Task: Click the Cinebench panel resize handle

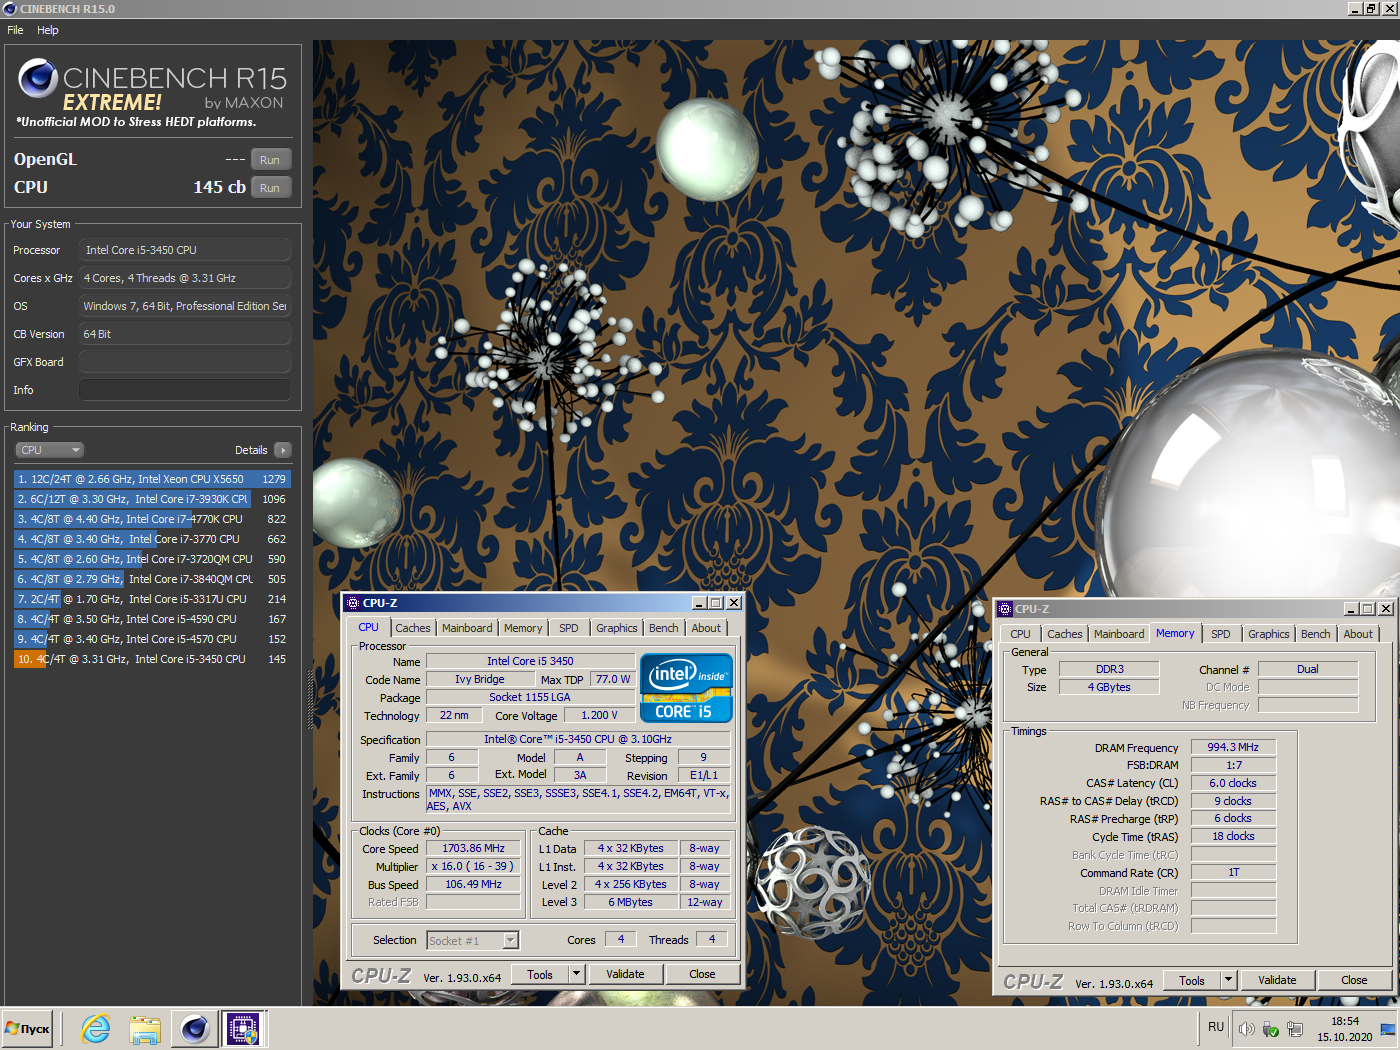Action: [308, 698]
